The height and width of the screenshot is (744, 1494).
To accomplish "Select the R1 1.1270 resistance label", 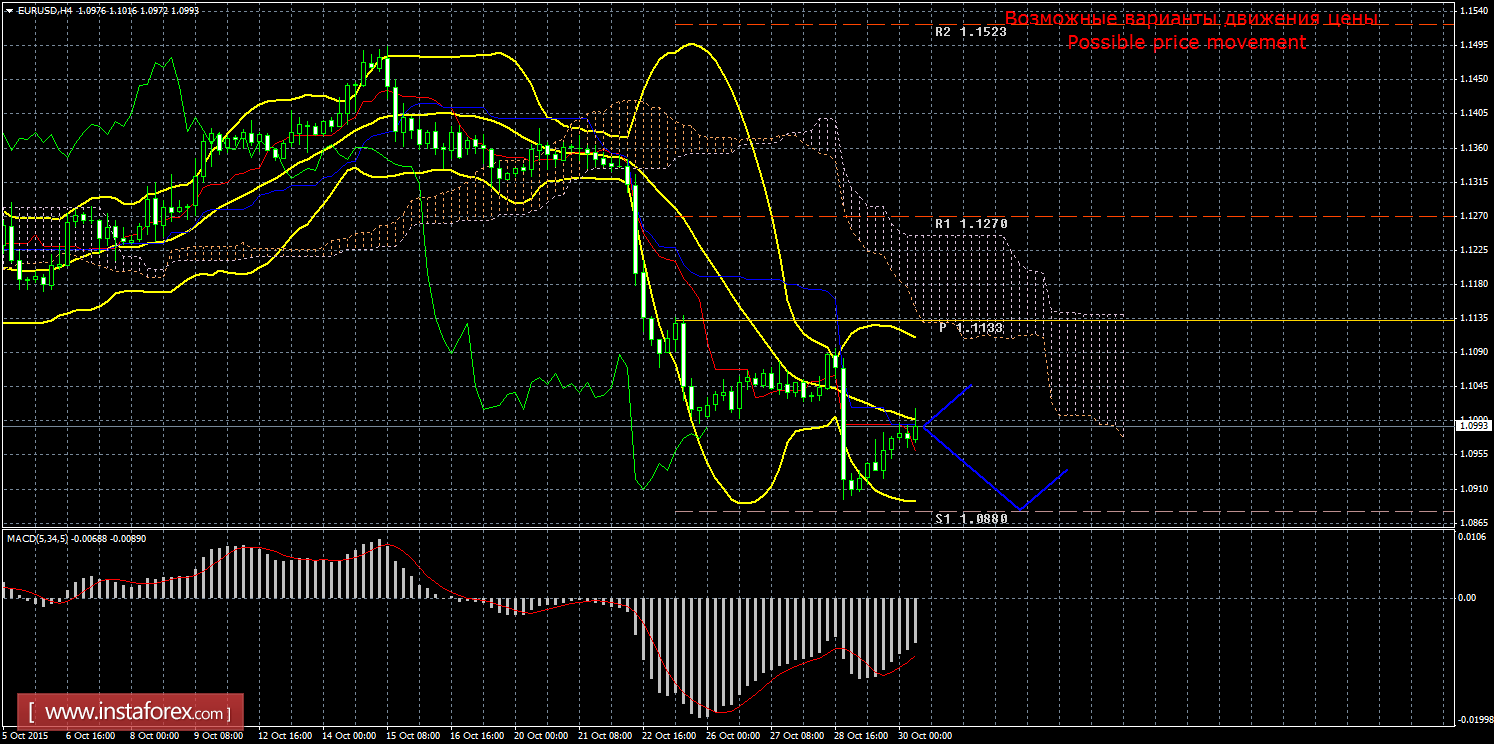I will coord(970,224).
